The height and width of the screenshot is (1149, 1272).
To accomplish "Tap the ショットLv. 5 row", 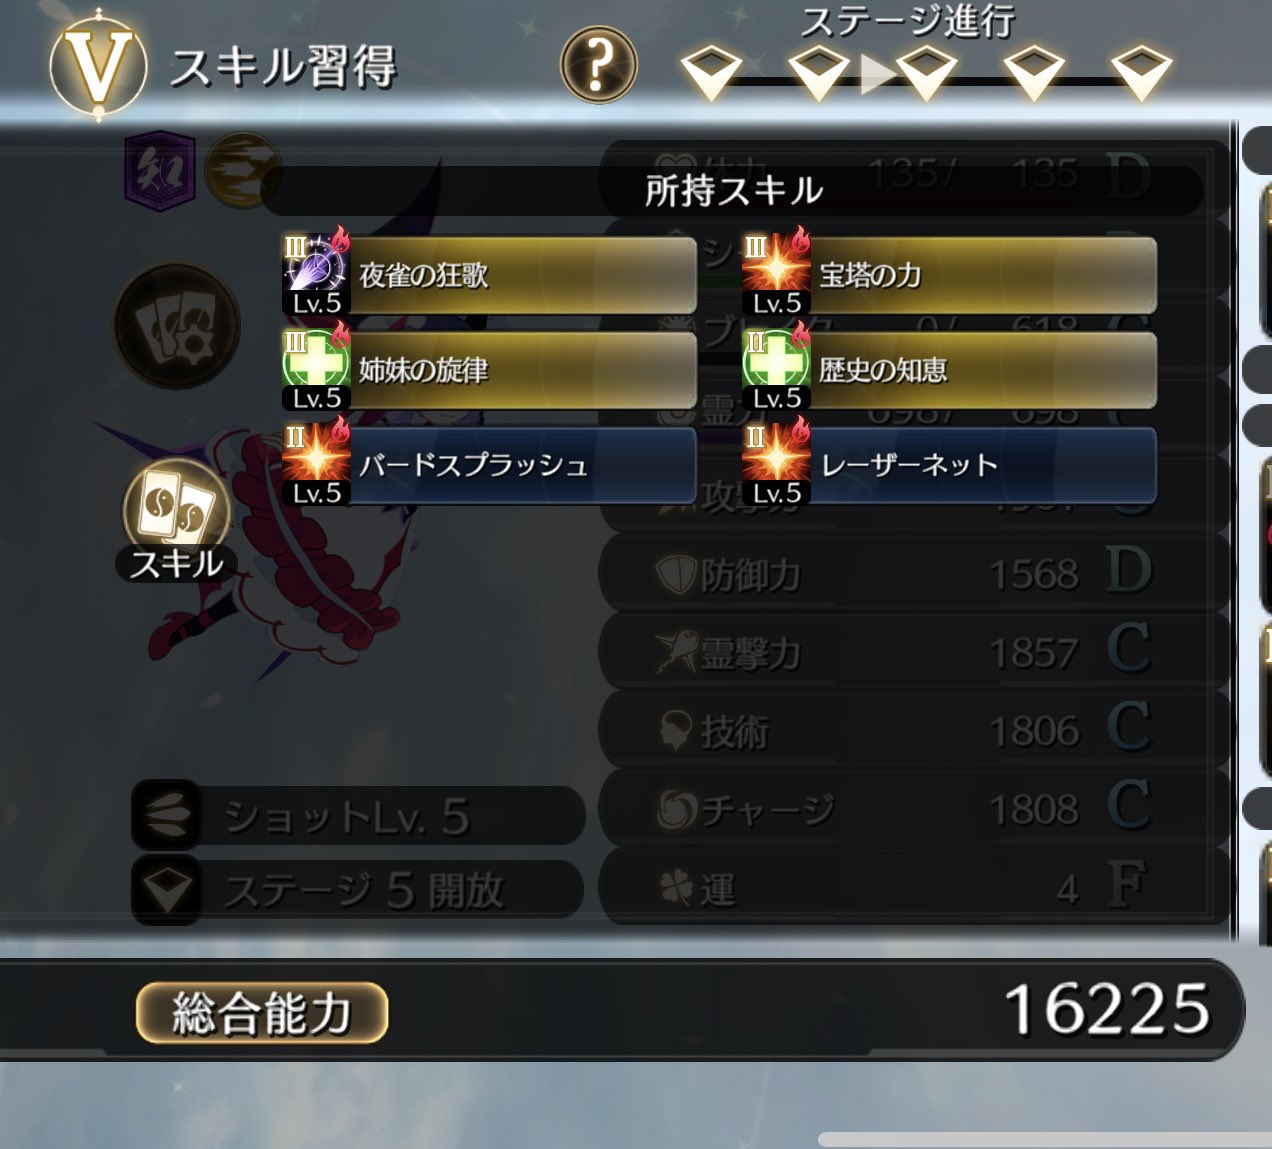I will pyautogui.click(x=357, y=816).
